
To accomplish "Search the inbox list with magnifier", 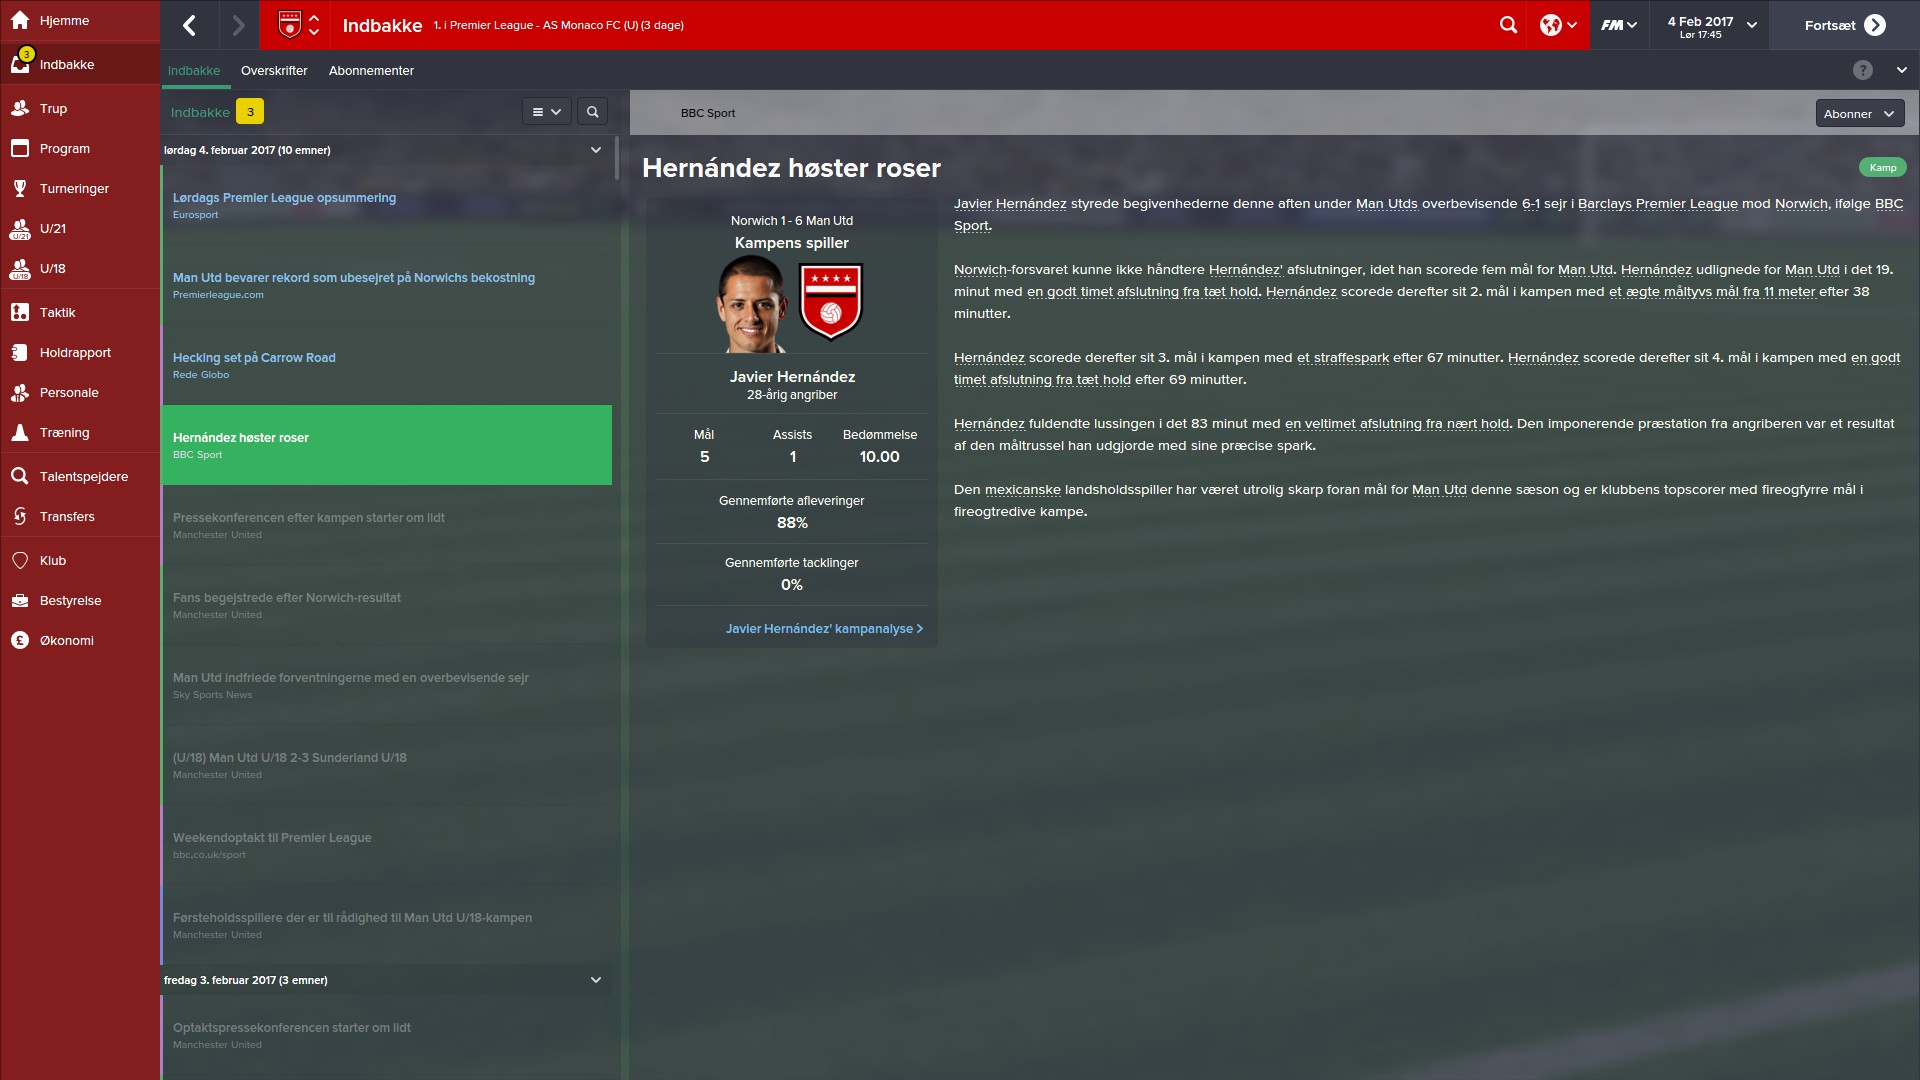I will pos(592,112).
